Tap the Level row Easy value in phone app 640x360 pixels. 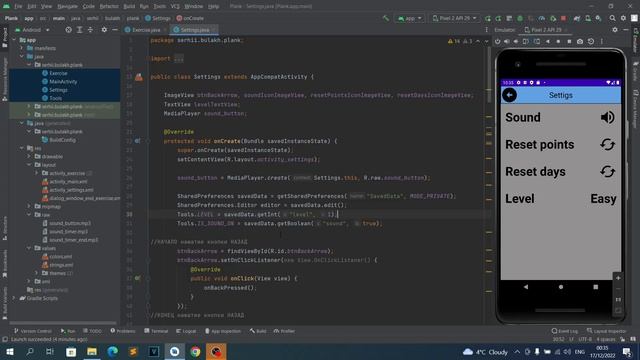click(603, 199)
